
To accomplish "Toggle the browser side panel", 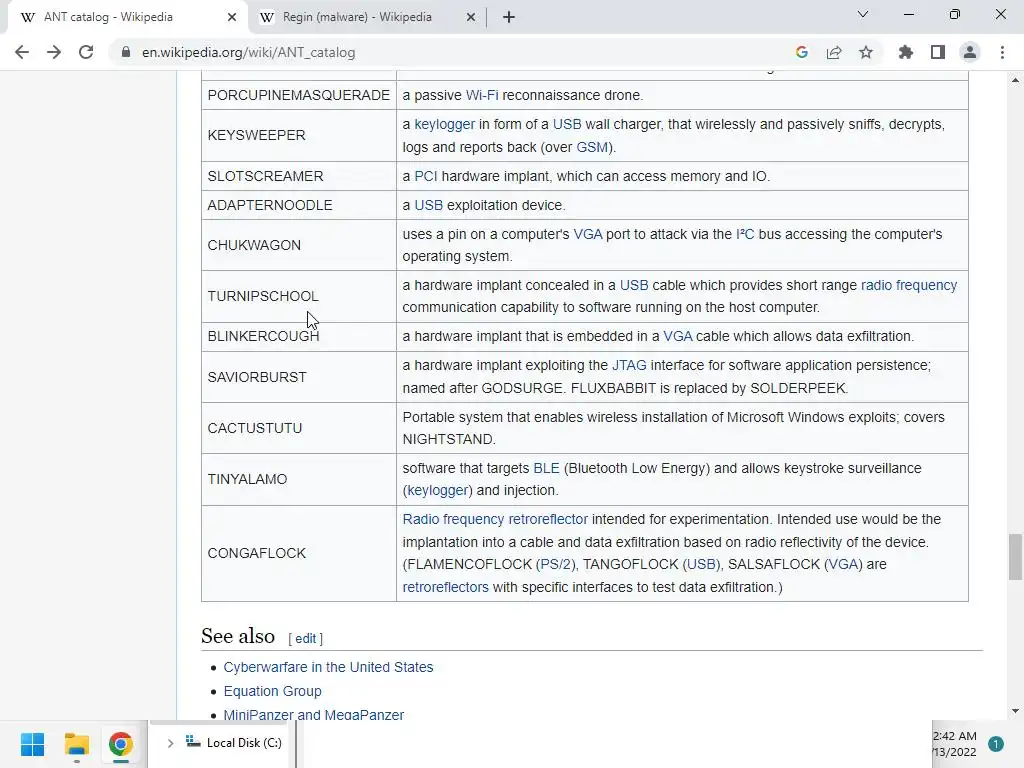I will coord(938,52).
